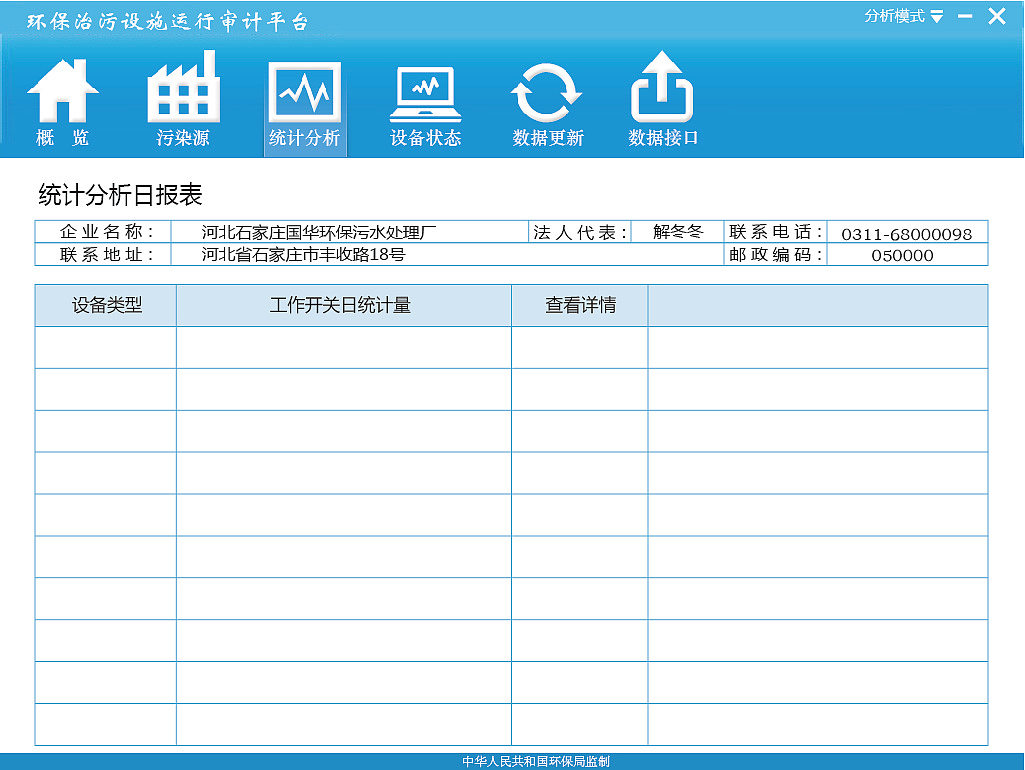Image resolution: width=1025 pixels, height=770 pixels.
Task: Open the 数据接口 upload icon
Action: 663,100
